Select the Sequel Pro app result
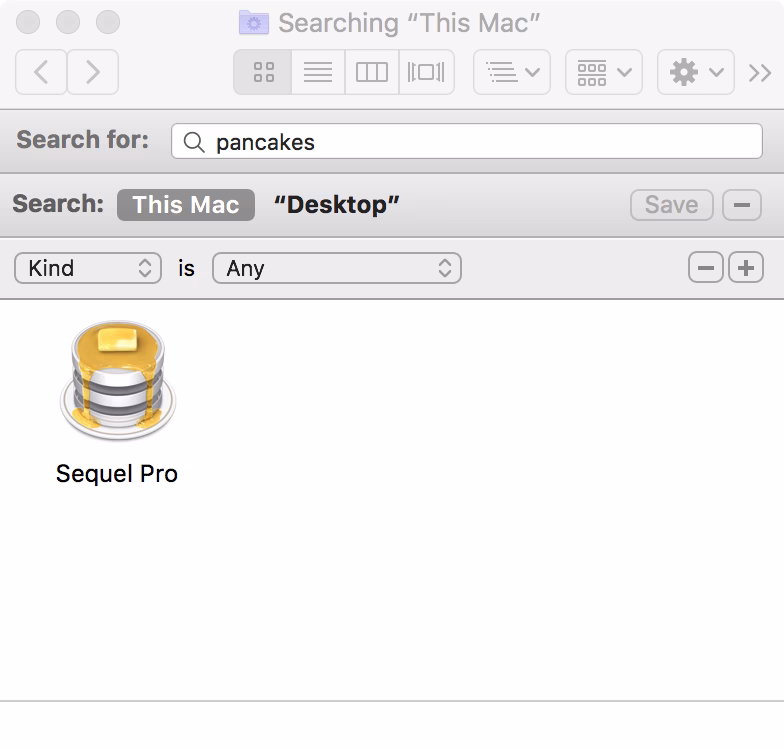The image size is (784, 748). (117, 402)
